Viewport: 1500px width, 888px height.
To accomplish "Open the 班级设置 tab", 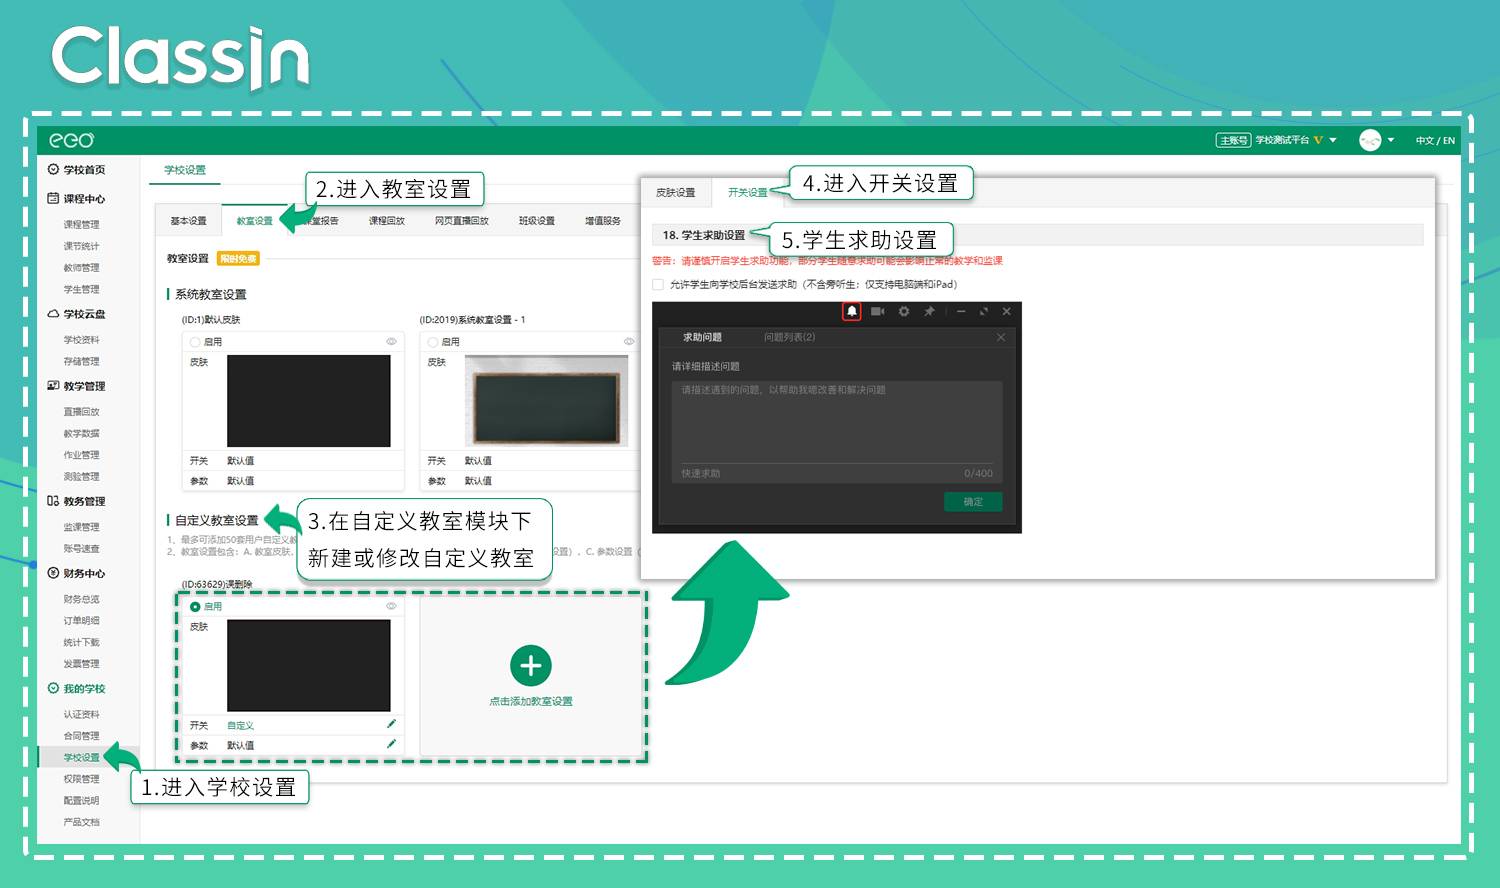I will click(536, 221).
